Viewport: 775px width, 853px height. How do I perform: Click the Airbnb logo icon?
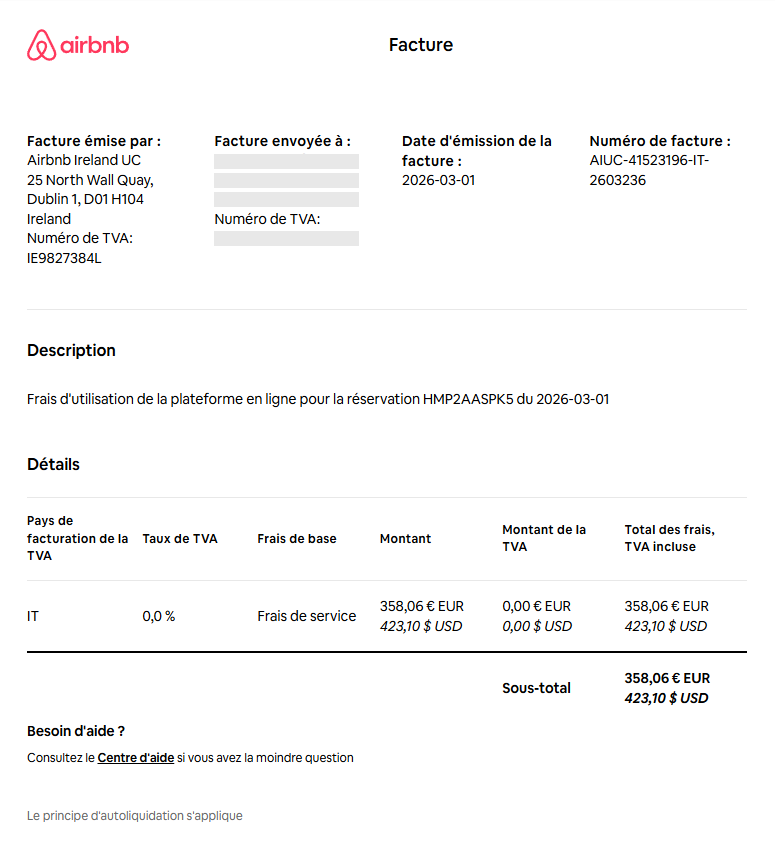41,45
